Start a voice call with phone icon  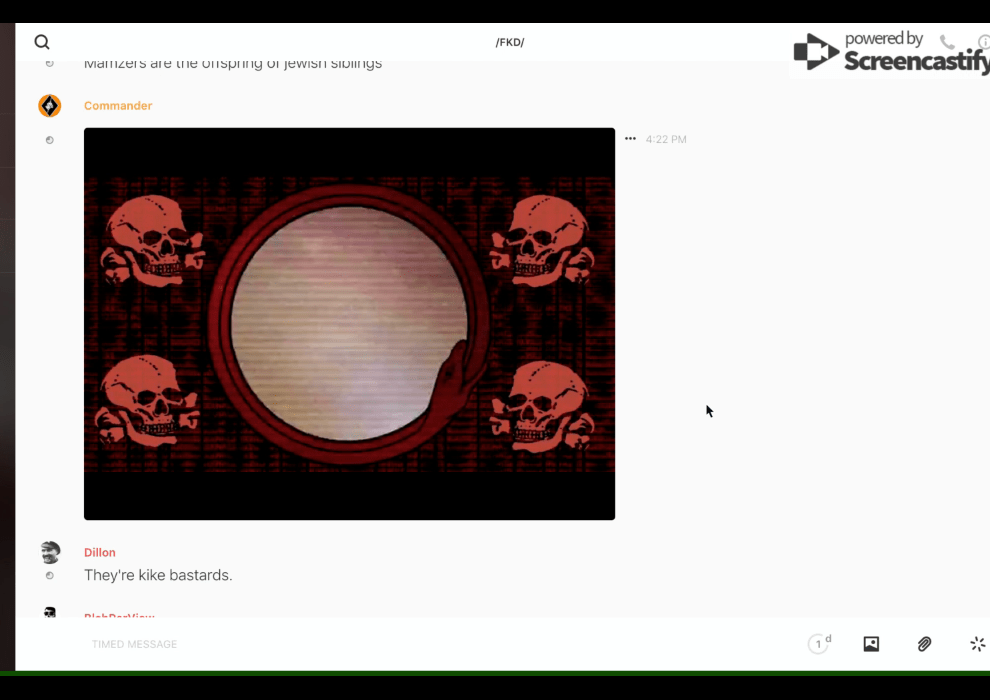(x=947, y=42)
